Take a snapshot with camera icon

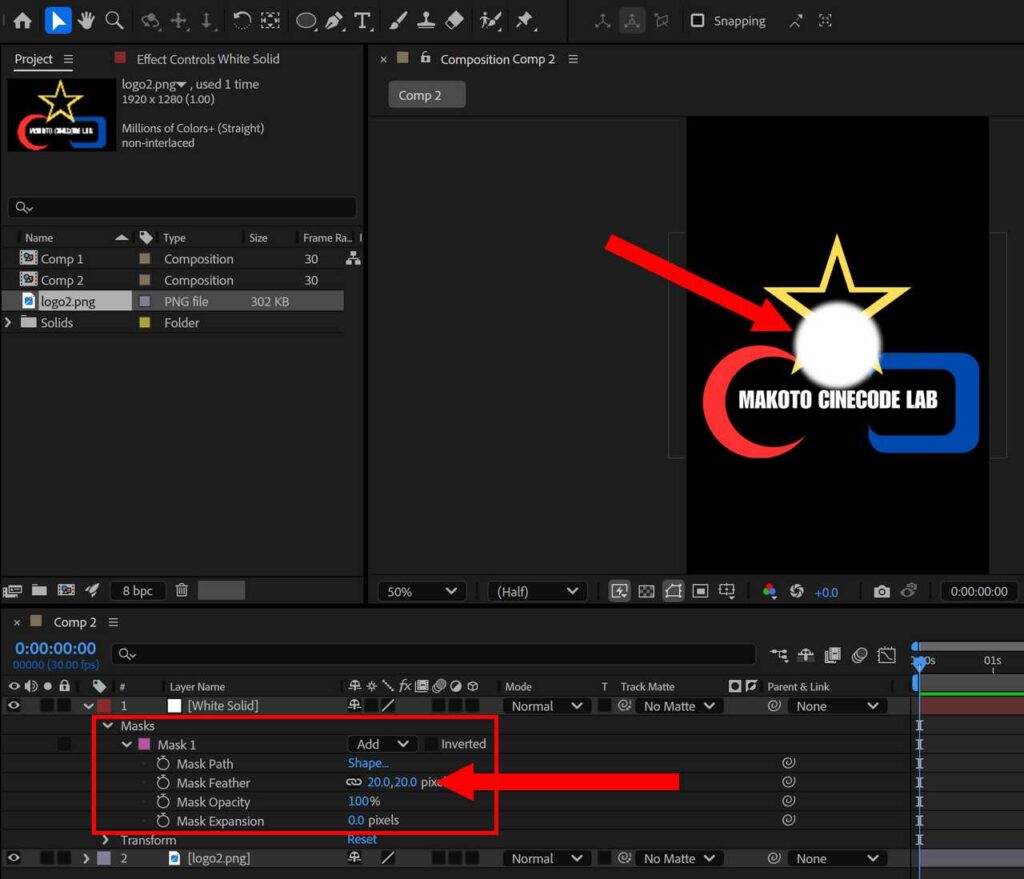pyautogui.click(x=882, y=592)
